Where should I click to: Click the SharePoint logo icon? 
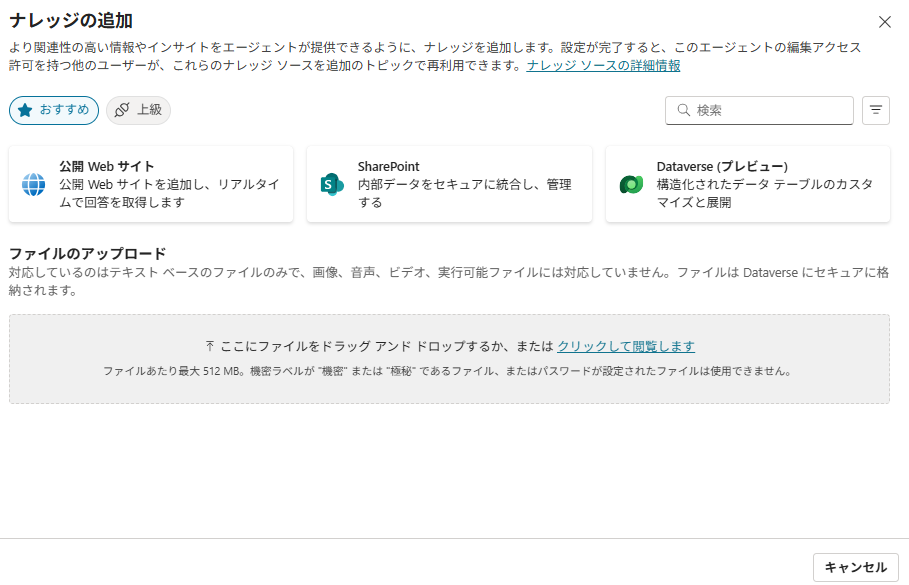pos(332,184)
